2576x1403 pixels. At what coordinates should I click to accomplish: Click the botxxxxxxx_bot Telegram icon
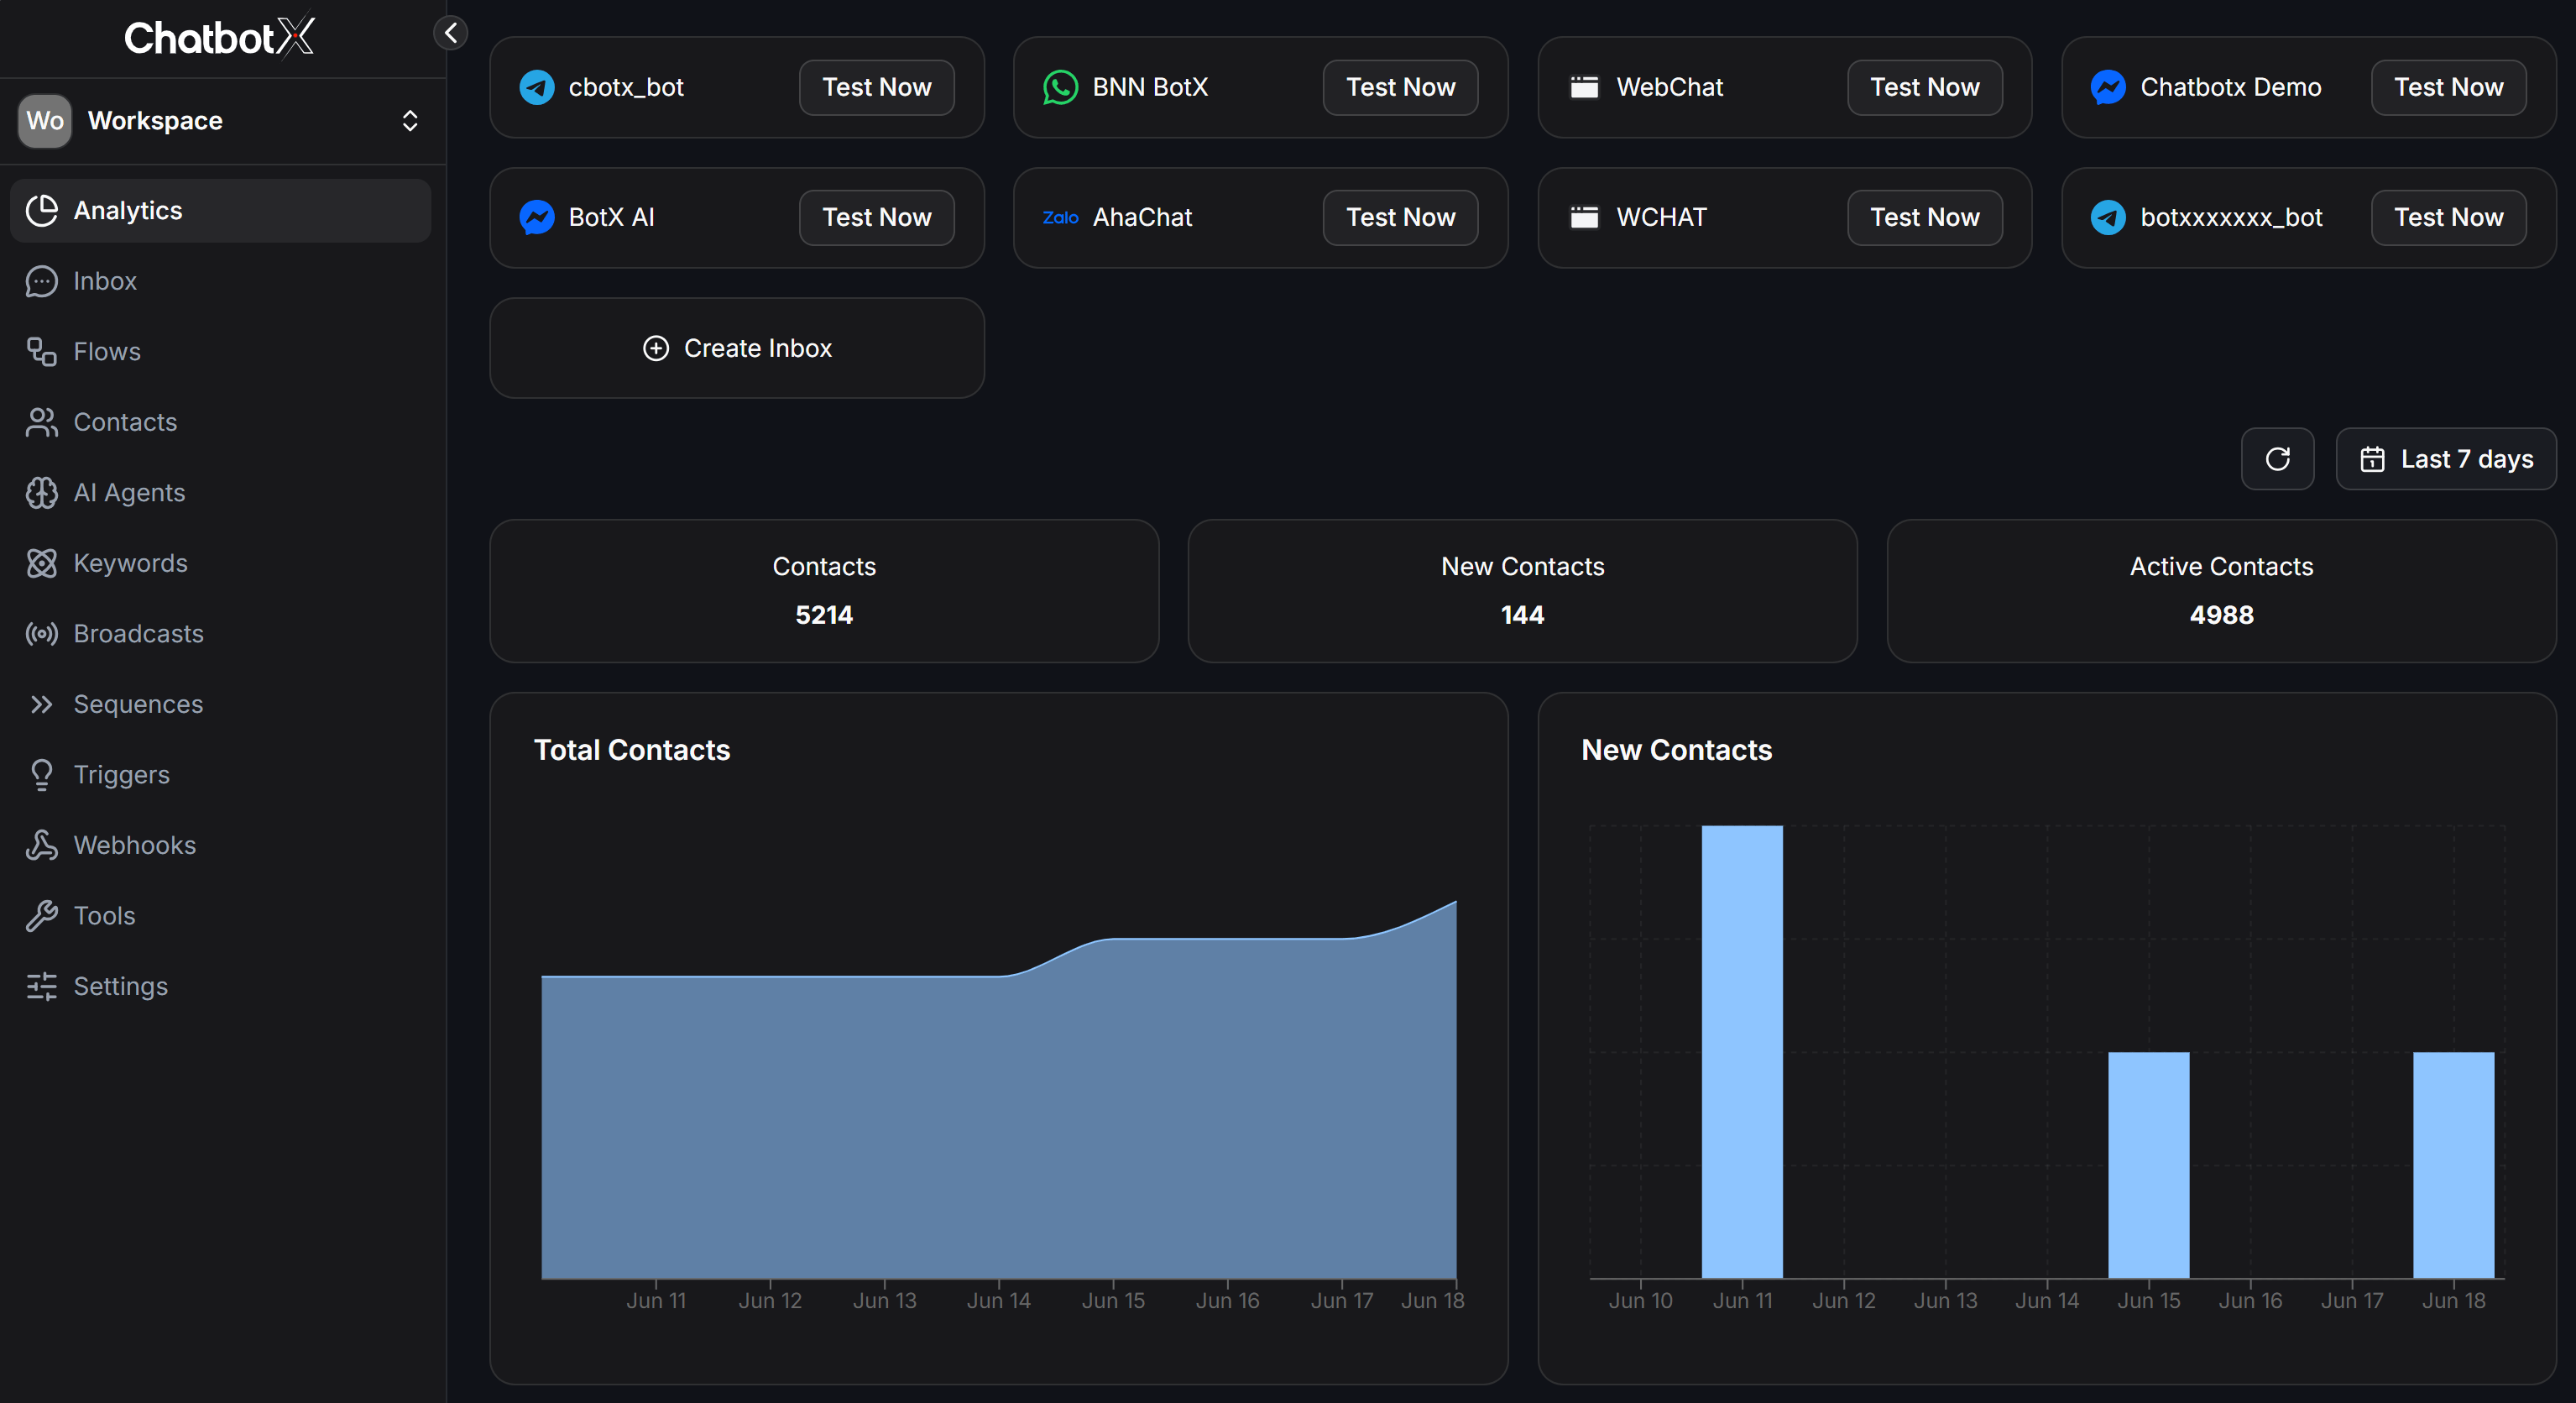point(2108,217)
